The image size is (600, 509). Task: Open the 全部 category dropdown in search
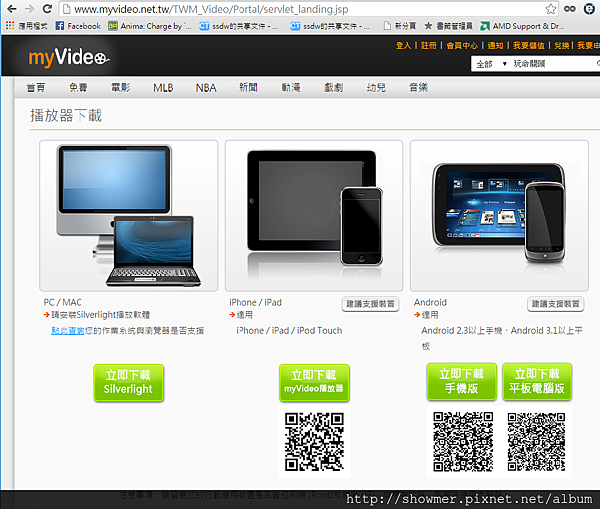click(x=491, y=64)
